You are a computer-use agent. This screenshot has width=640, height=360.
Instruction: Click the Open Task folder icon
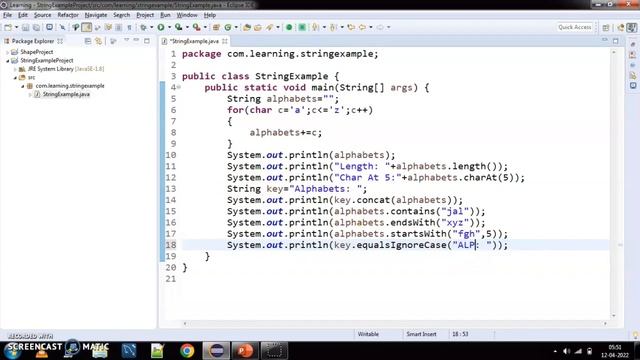pyautogui.click(x=258, y=27)
